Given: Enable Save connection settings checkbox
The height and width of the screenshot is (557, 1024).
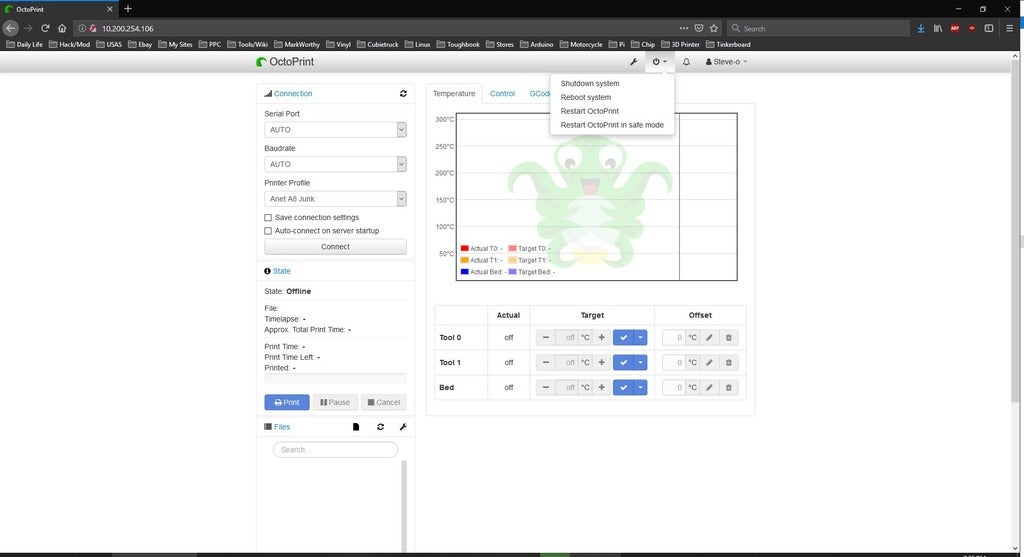Looking at the screenshot, I should tap(268, 217).
